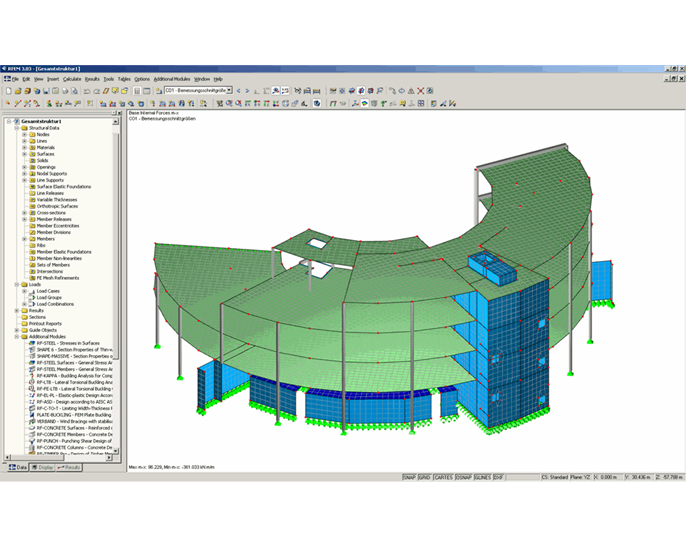Image resolution: width=686 pixels, height=548 pixels.
Task: Click the warning triangle toolbar icon
Action: (x=411, y=91)
